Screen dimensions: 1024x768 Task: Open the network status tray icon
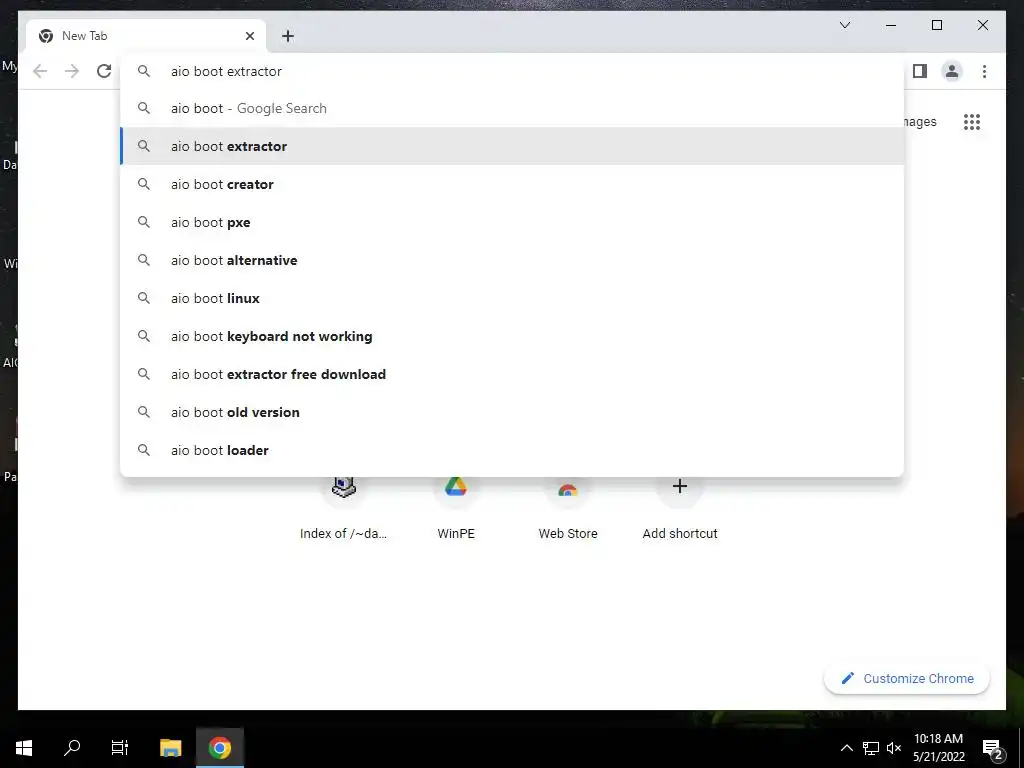871,748
